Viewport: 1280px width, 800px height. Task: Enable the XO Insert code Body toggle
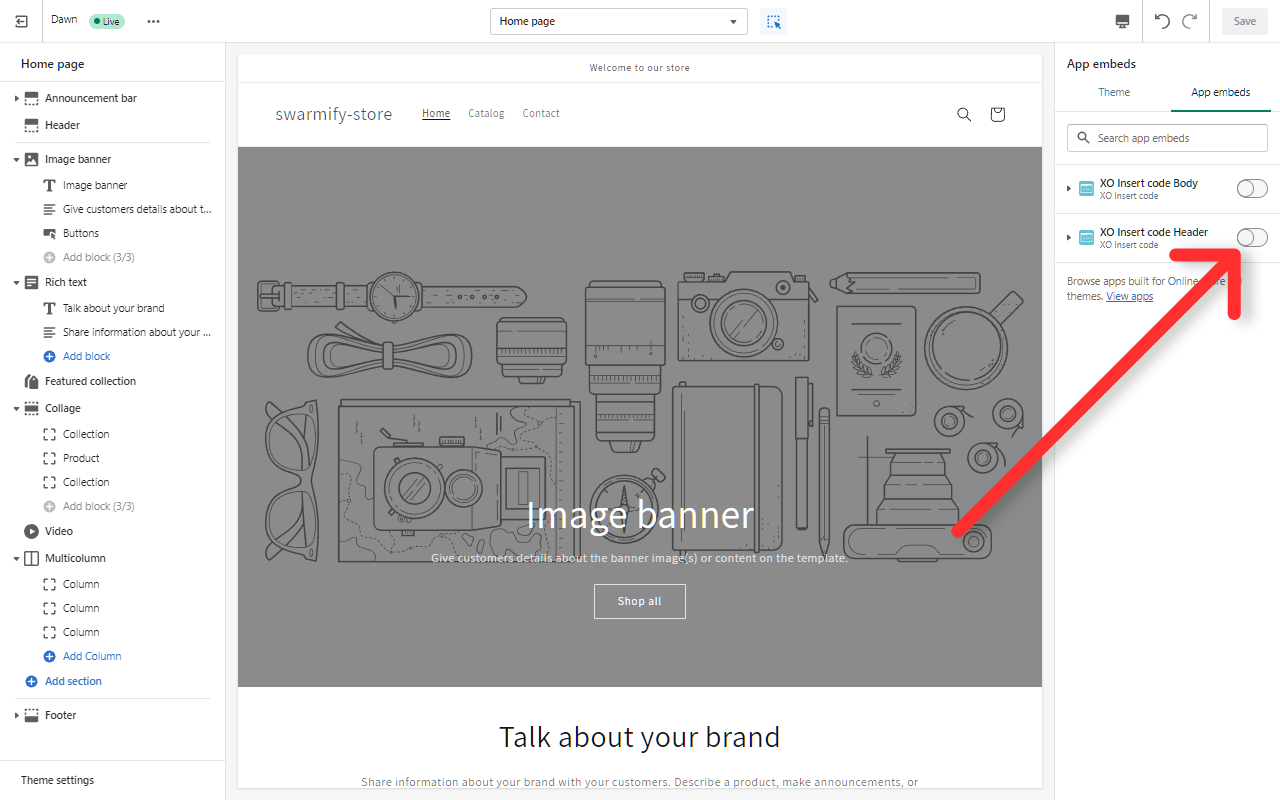(x=1252, y=188)
